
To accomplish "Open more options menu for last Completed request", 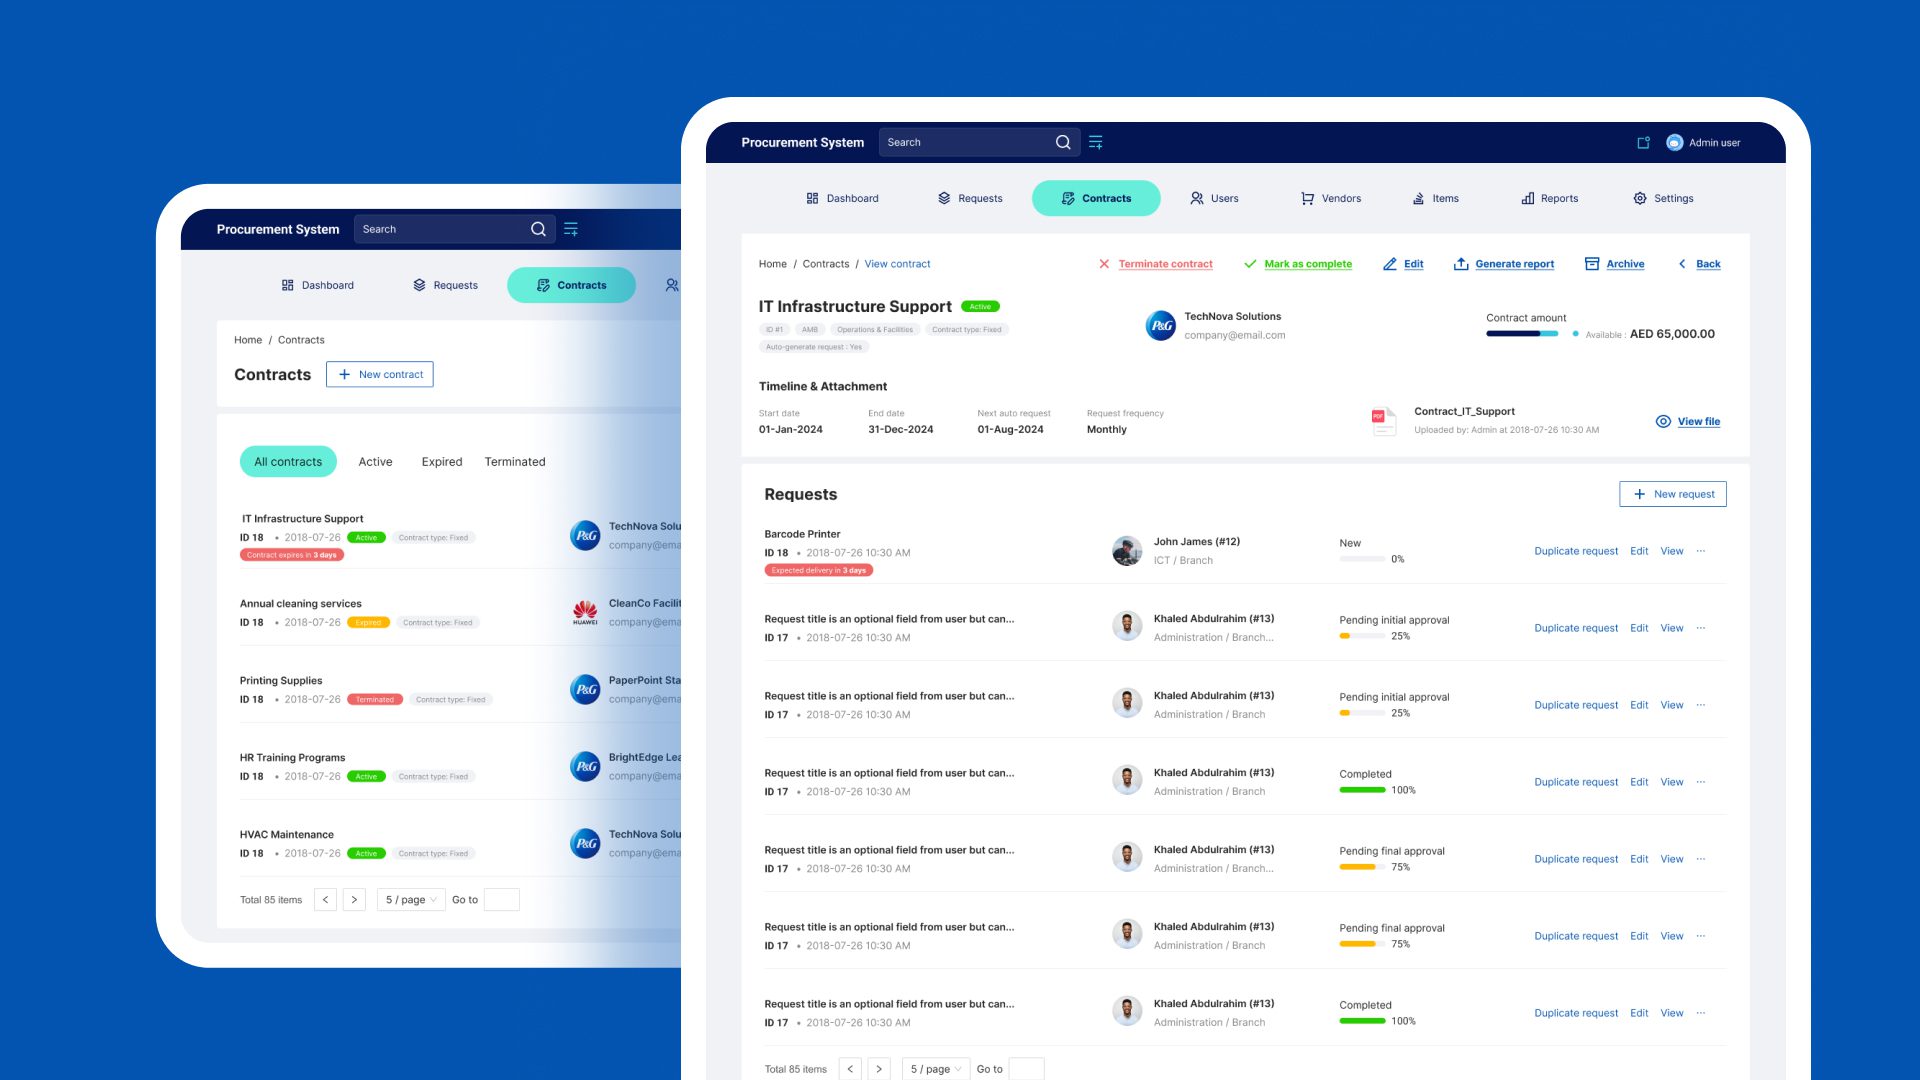I will (x=1701, y=1013).
